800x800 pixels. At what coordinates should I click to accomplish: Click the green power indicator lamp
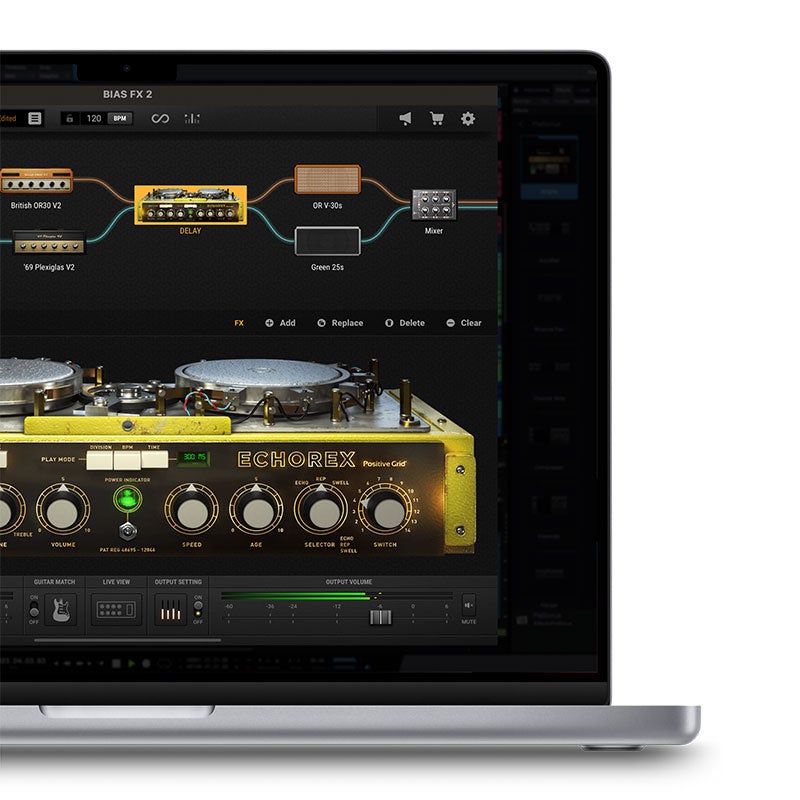pyautogui.click(x=127, y=498)
